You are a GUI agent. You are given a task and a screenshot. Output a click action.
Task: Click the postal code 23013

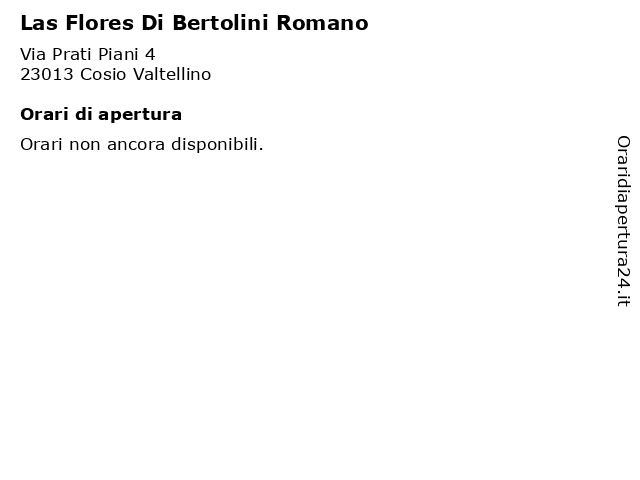pos(47,74)
